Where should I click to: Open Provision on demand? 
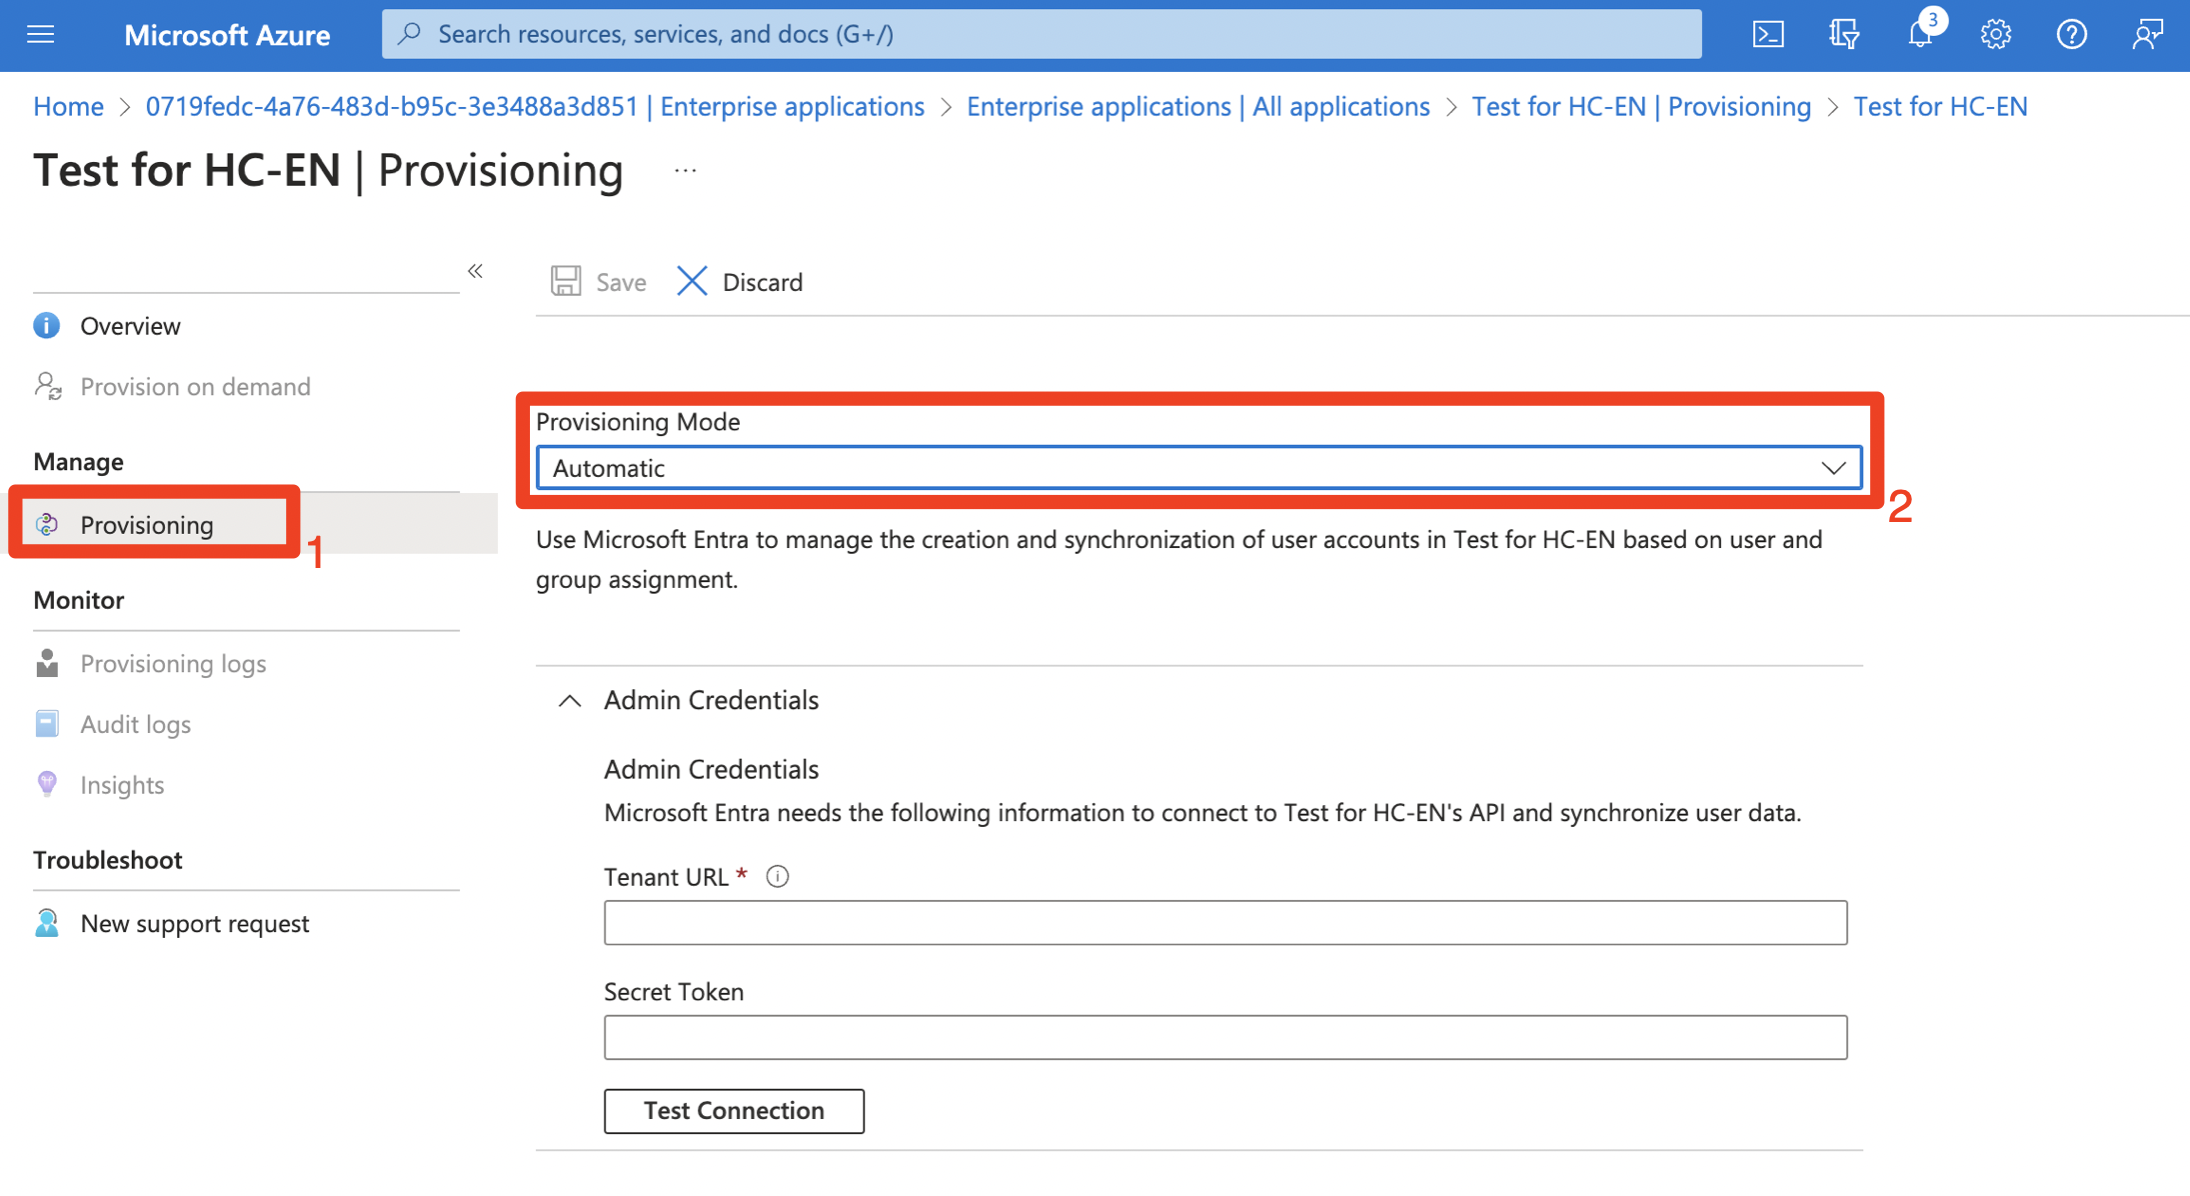tap(195, 386)
